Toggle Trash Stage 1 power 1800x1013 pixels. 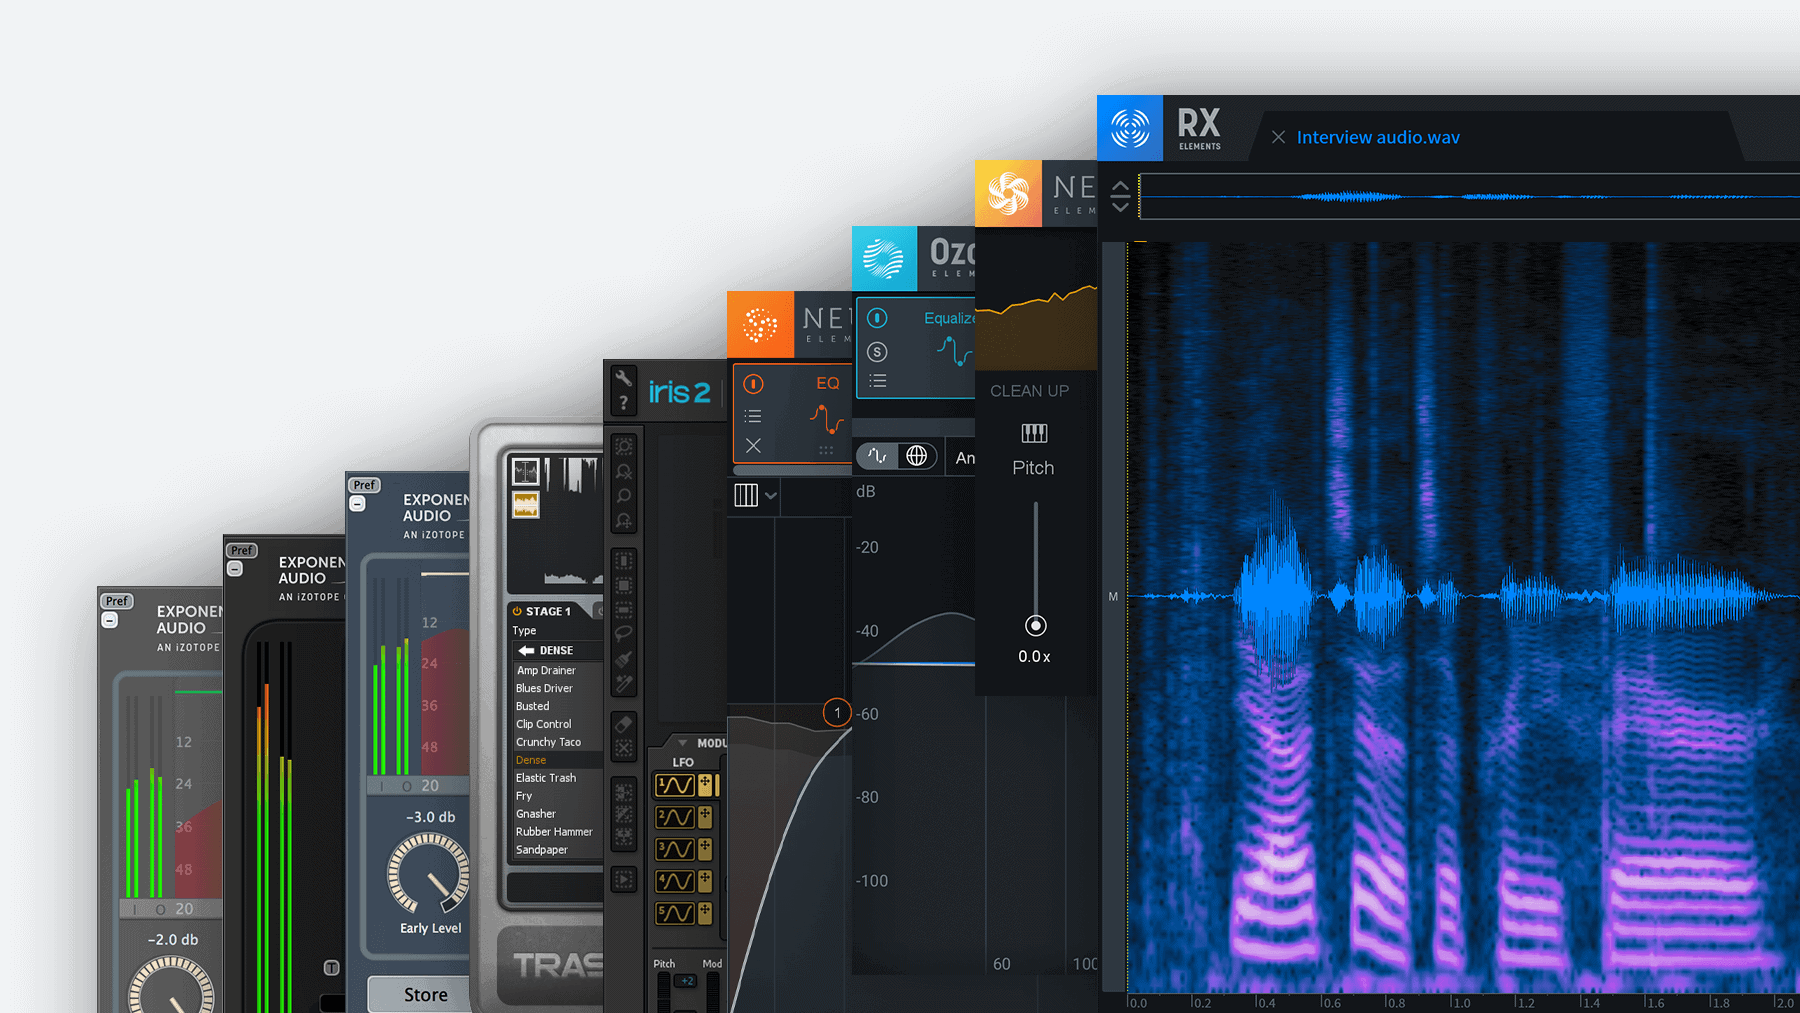pyautogui.click(x=517, y=611)
